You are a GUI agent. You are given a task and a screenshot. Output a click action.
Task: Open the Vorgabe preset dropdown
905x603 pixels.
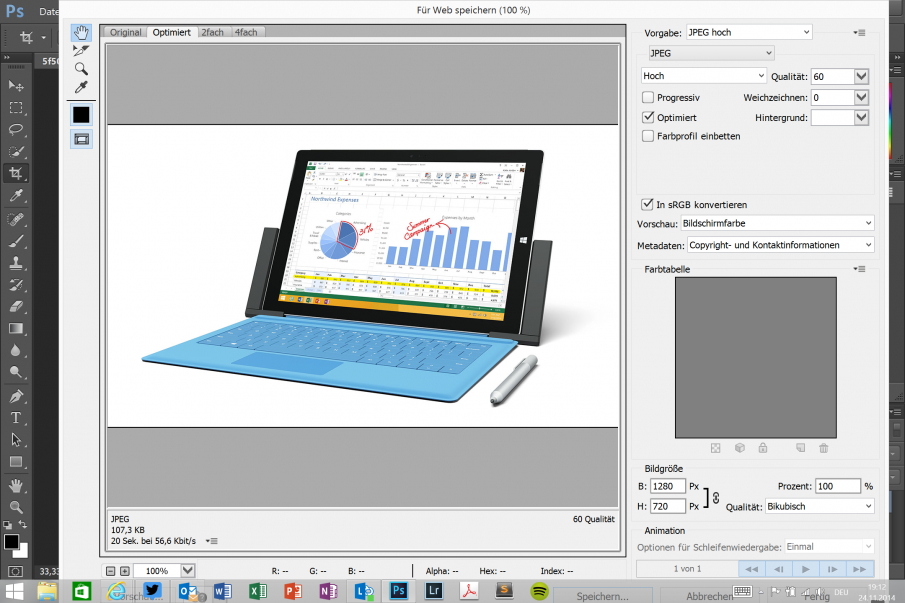pyautogui.click(x=749, y=32)
